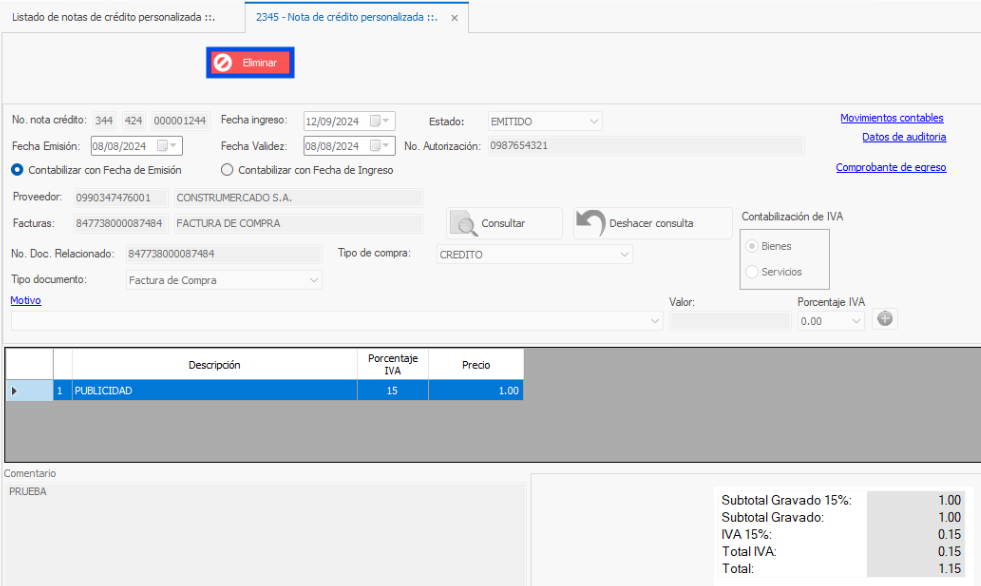The height and width of the screenshot is (586, 981).
Task: Open the Fecha ingreso calendar picker
Action: point(381,121)
